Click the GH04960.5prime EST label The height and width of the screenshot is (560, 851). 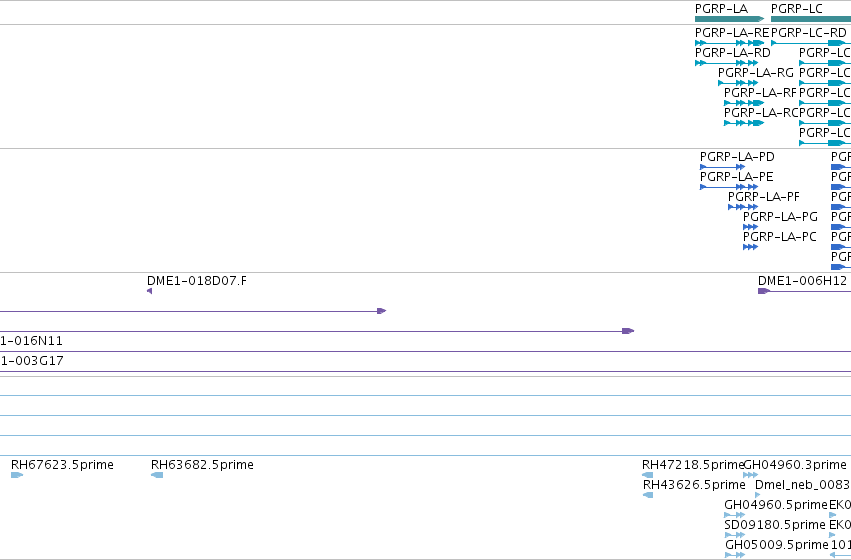coord(776,505)
